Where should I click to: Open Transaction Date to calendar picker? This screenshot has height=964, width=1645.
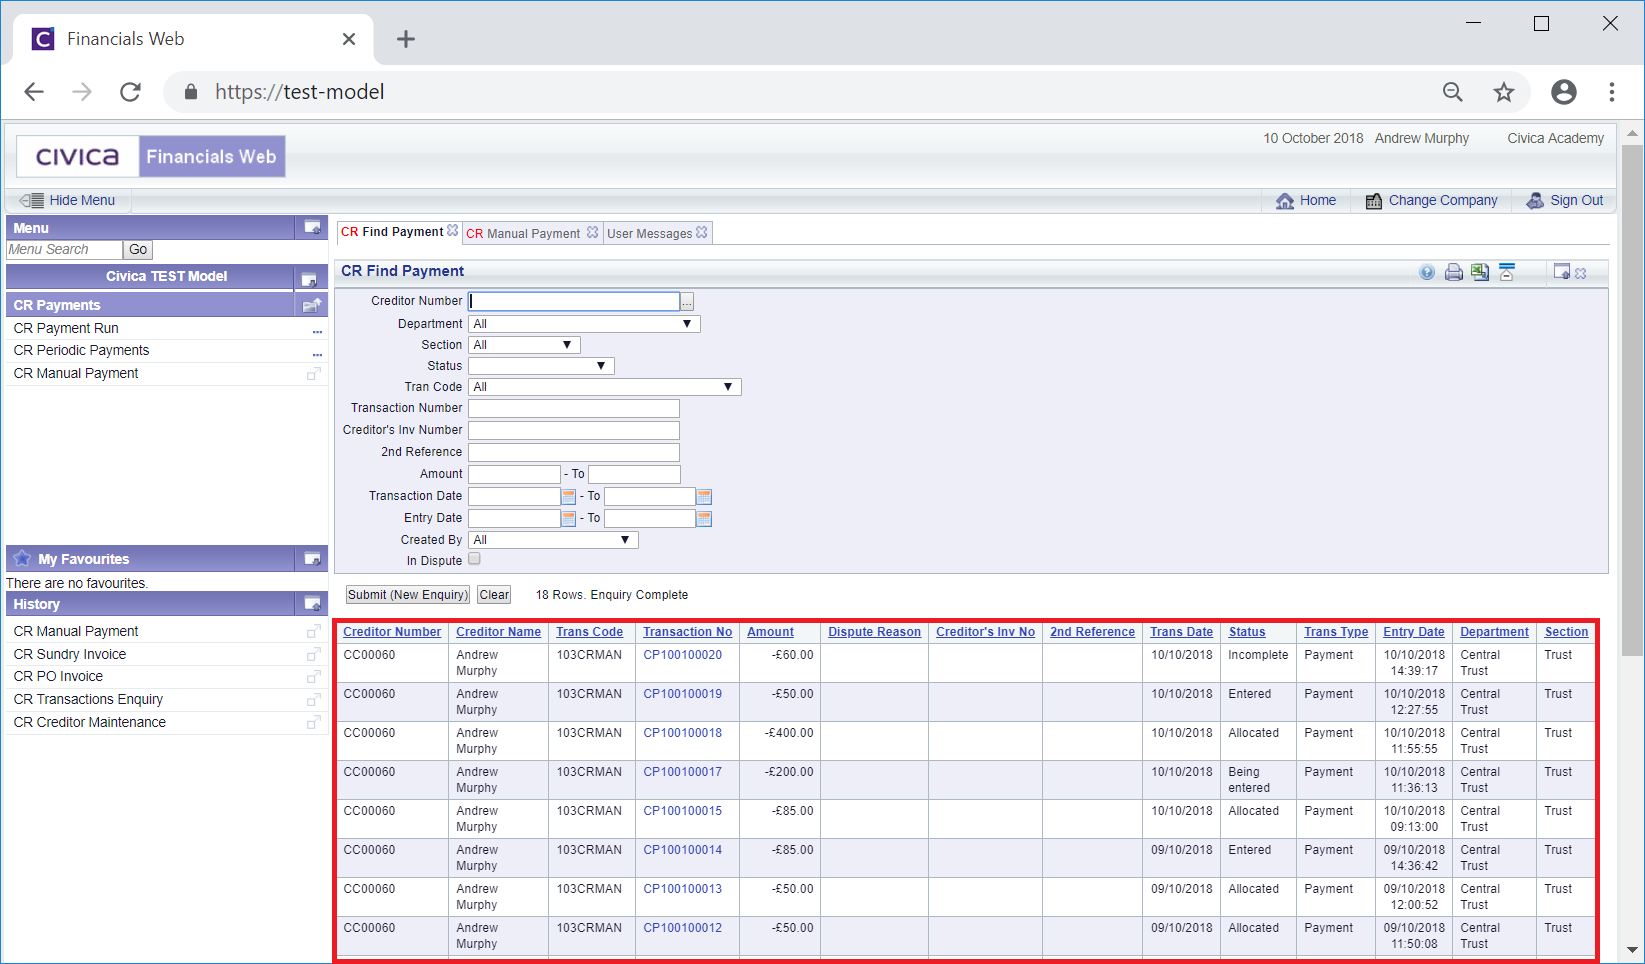(704, 496)
